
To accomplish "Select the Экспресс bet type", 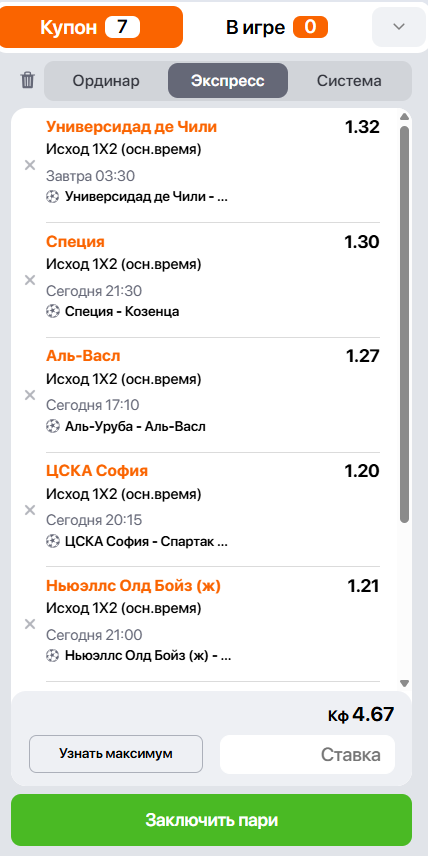I will (x=228, y=81).
